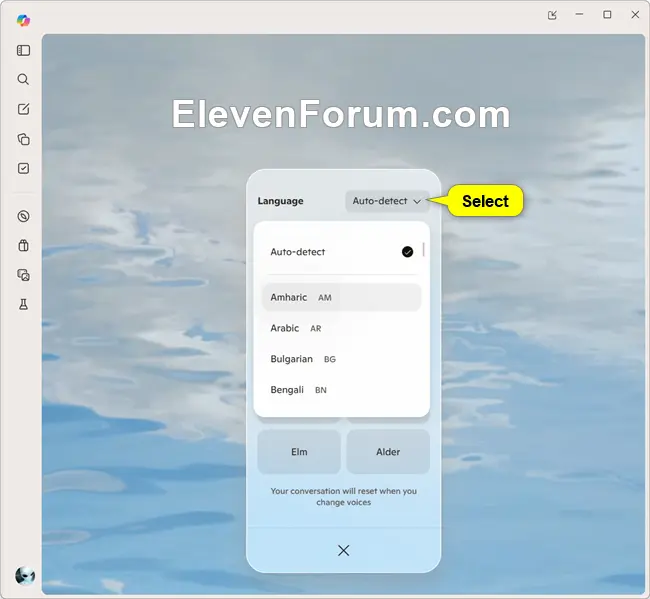Click the Copilot logo icon
This screenshot has height=599, width=650.
point(23,20)
